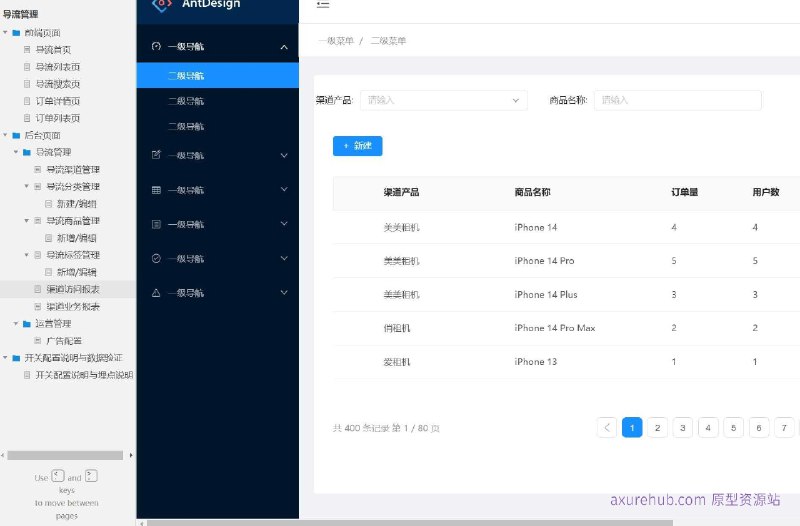Click the dashboard icon of the expanded 一级导航
This screenshot has height=526, width=800.
(156, 46)
